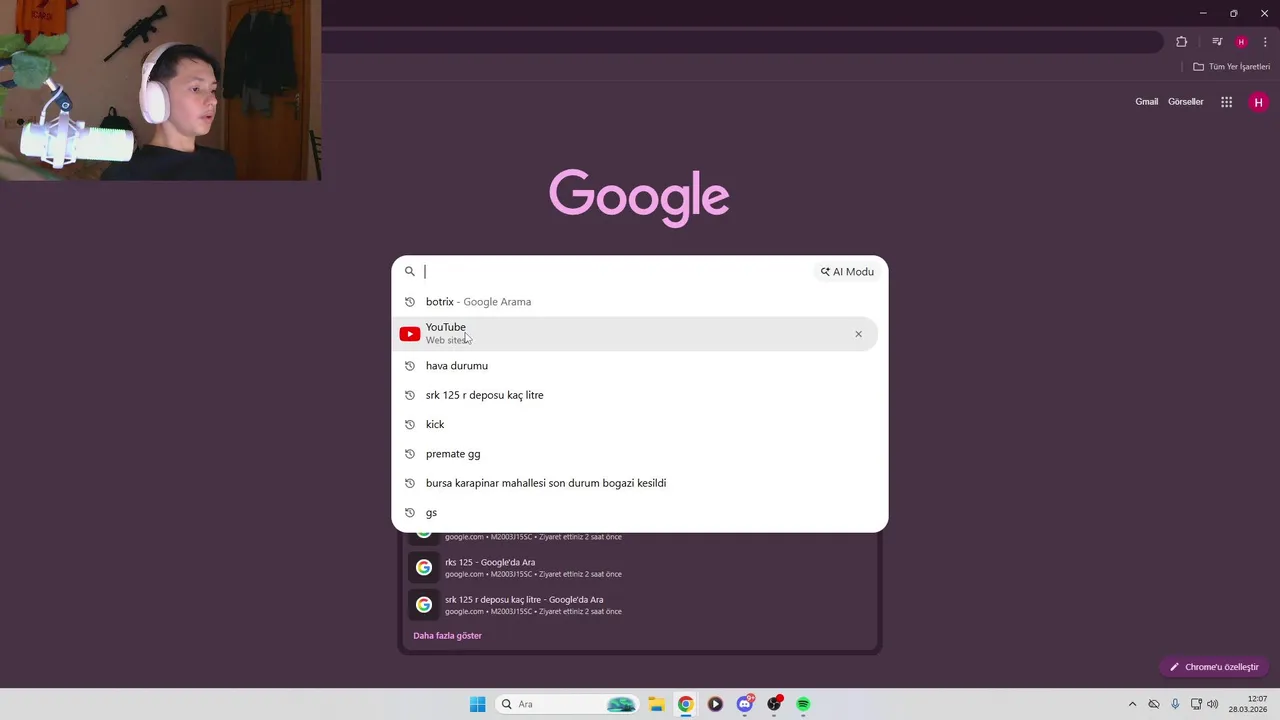The image size is (1280, 720).
Task: Switch to Chrome in the taskbar
Action: click(685, 704)
